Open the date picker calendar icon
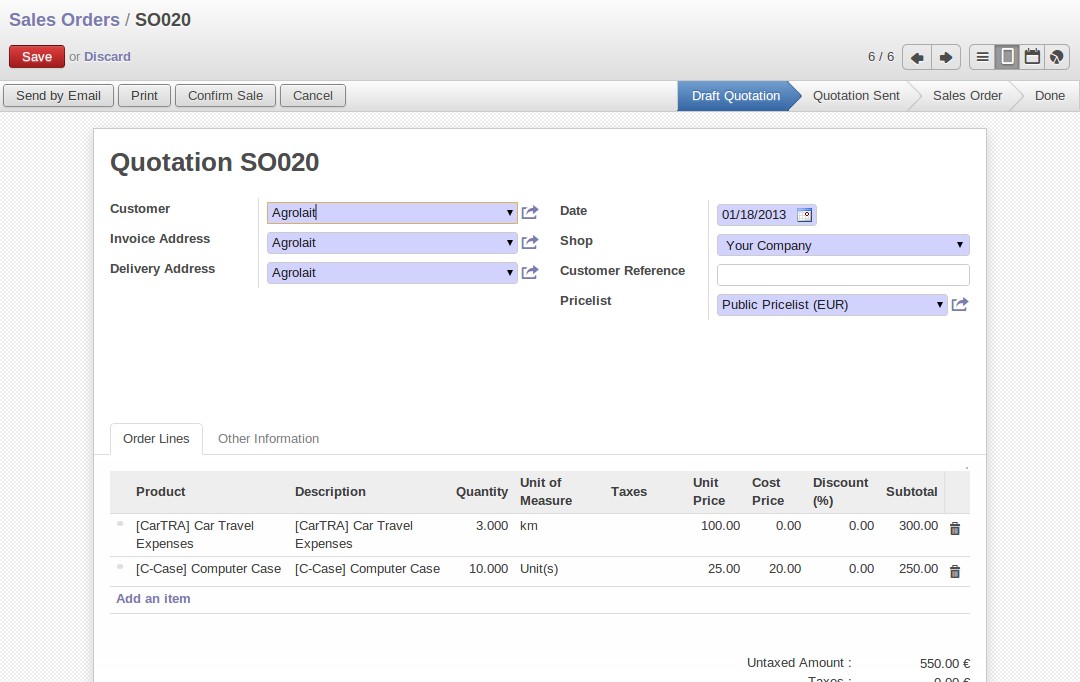Viewport: 1080px width, 682px height. point(804,215)
